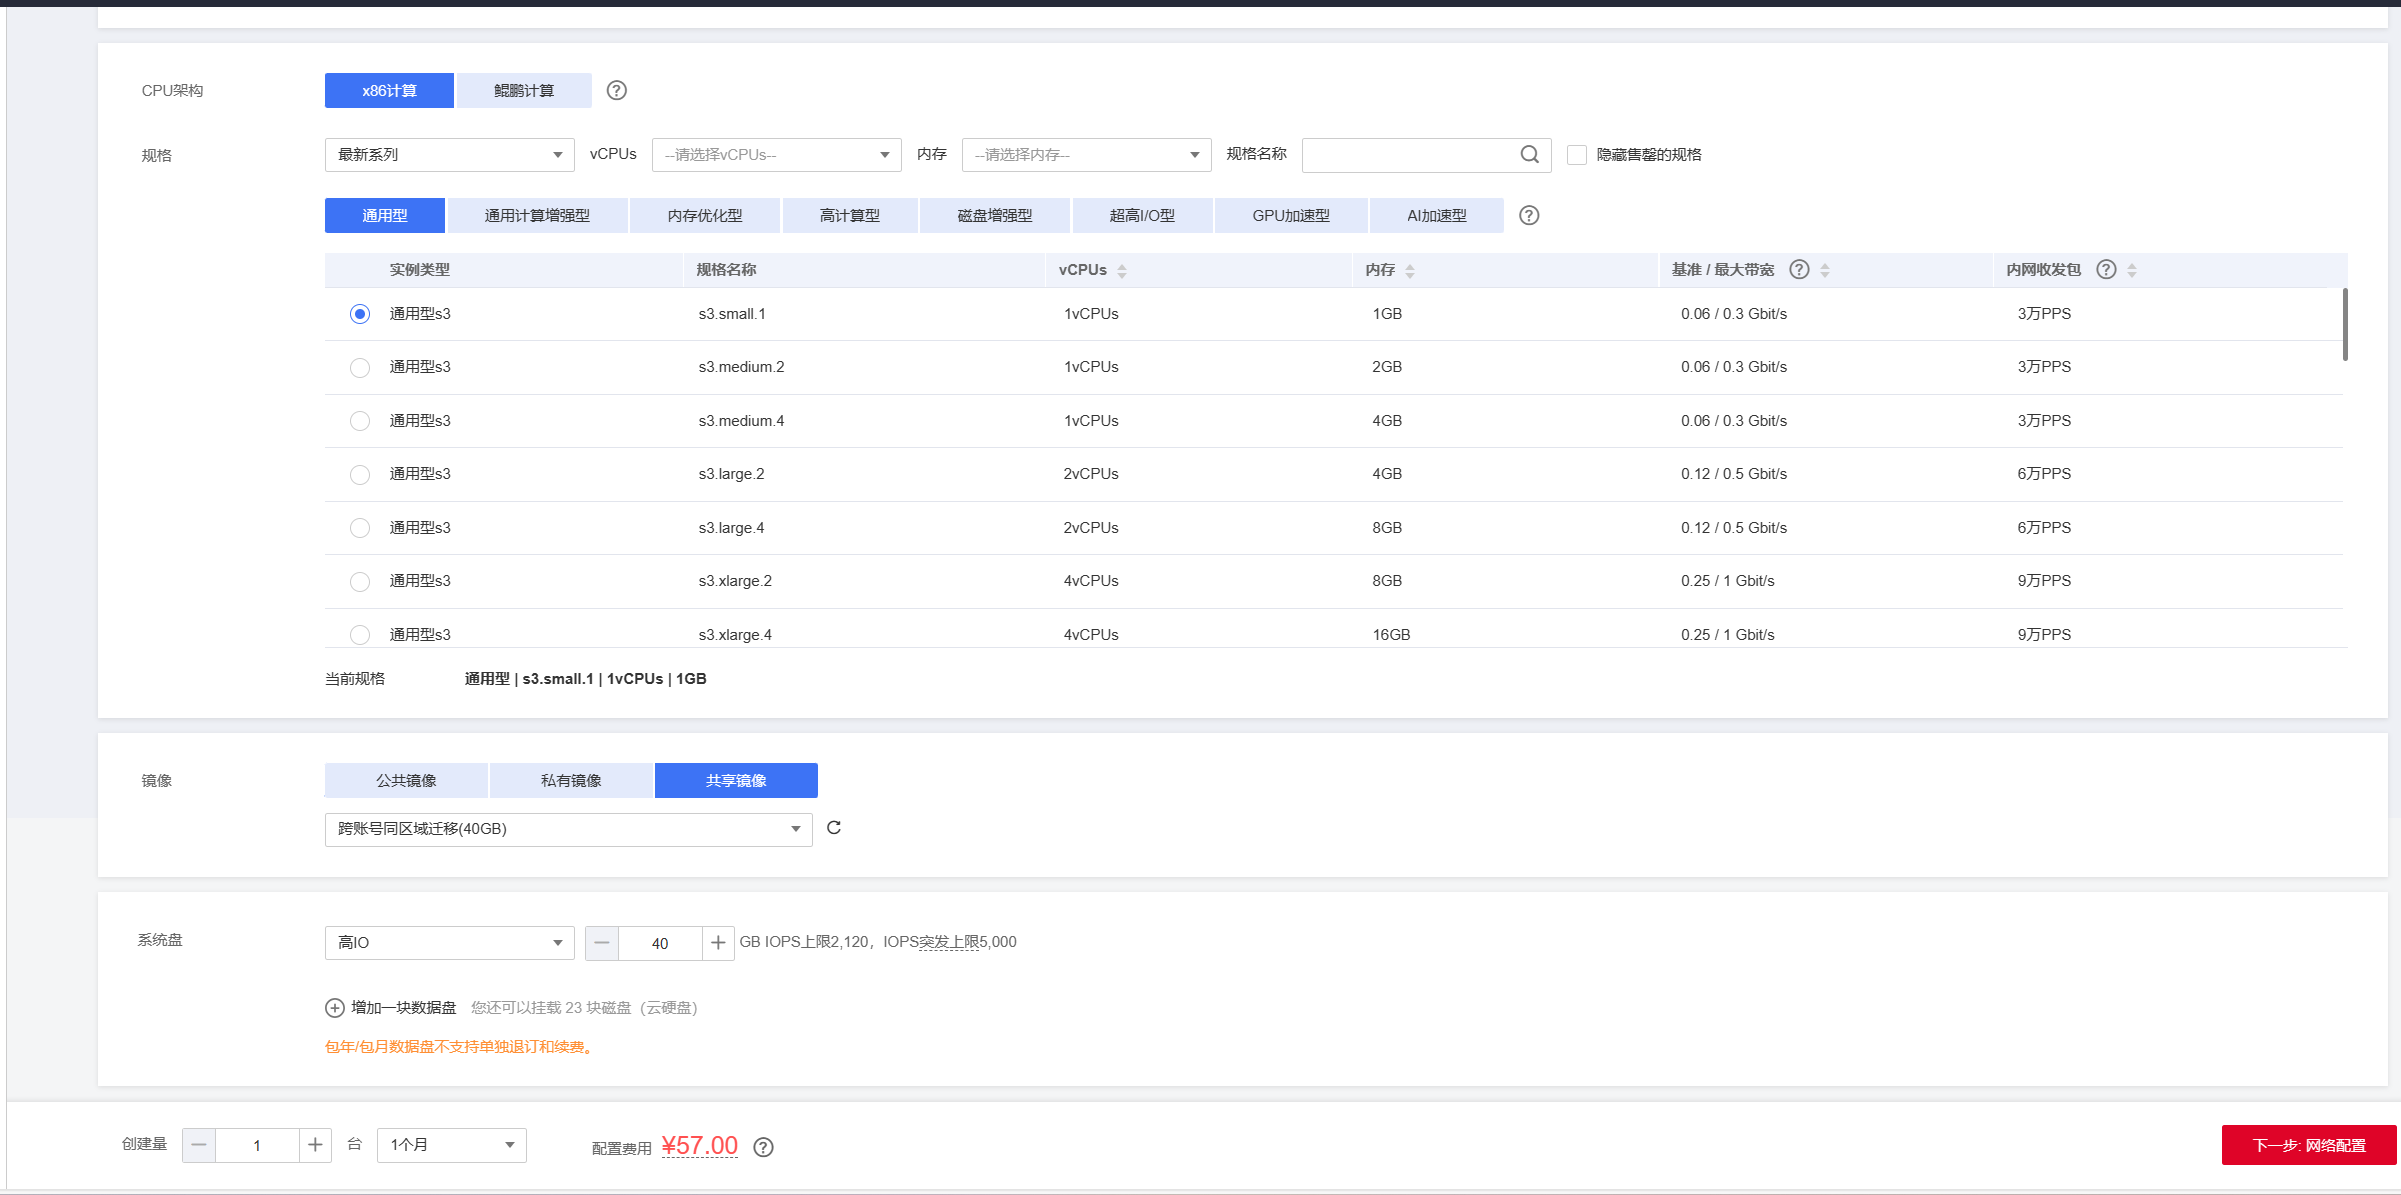Click the add data disk plus icon
Screen dimensions: 2401x1195
pos(335,1008)
